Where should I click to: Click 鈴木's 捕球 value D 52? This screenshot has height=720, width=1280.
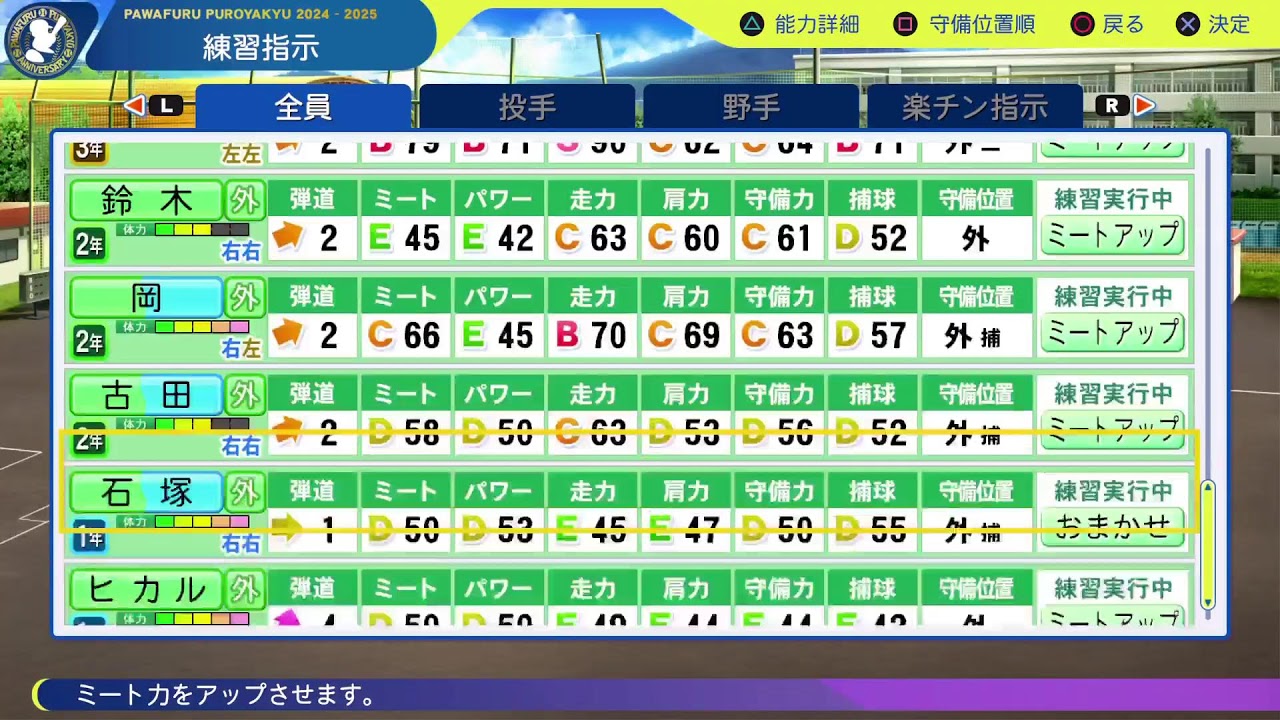coord(872,238)
